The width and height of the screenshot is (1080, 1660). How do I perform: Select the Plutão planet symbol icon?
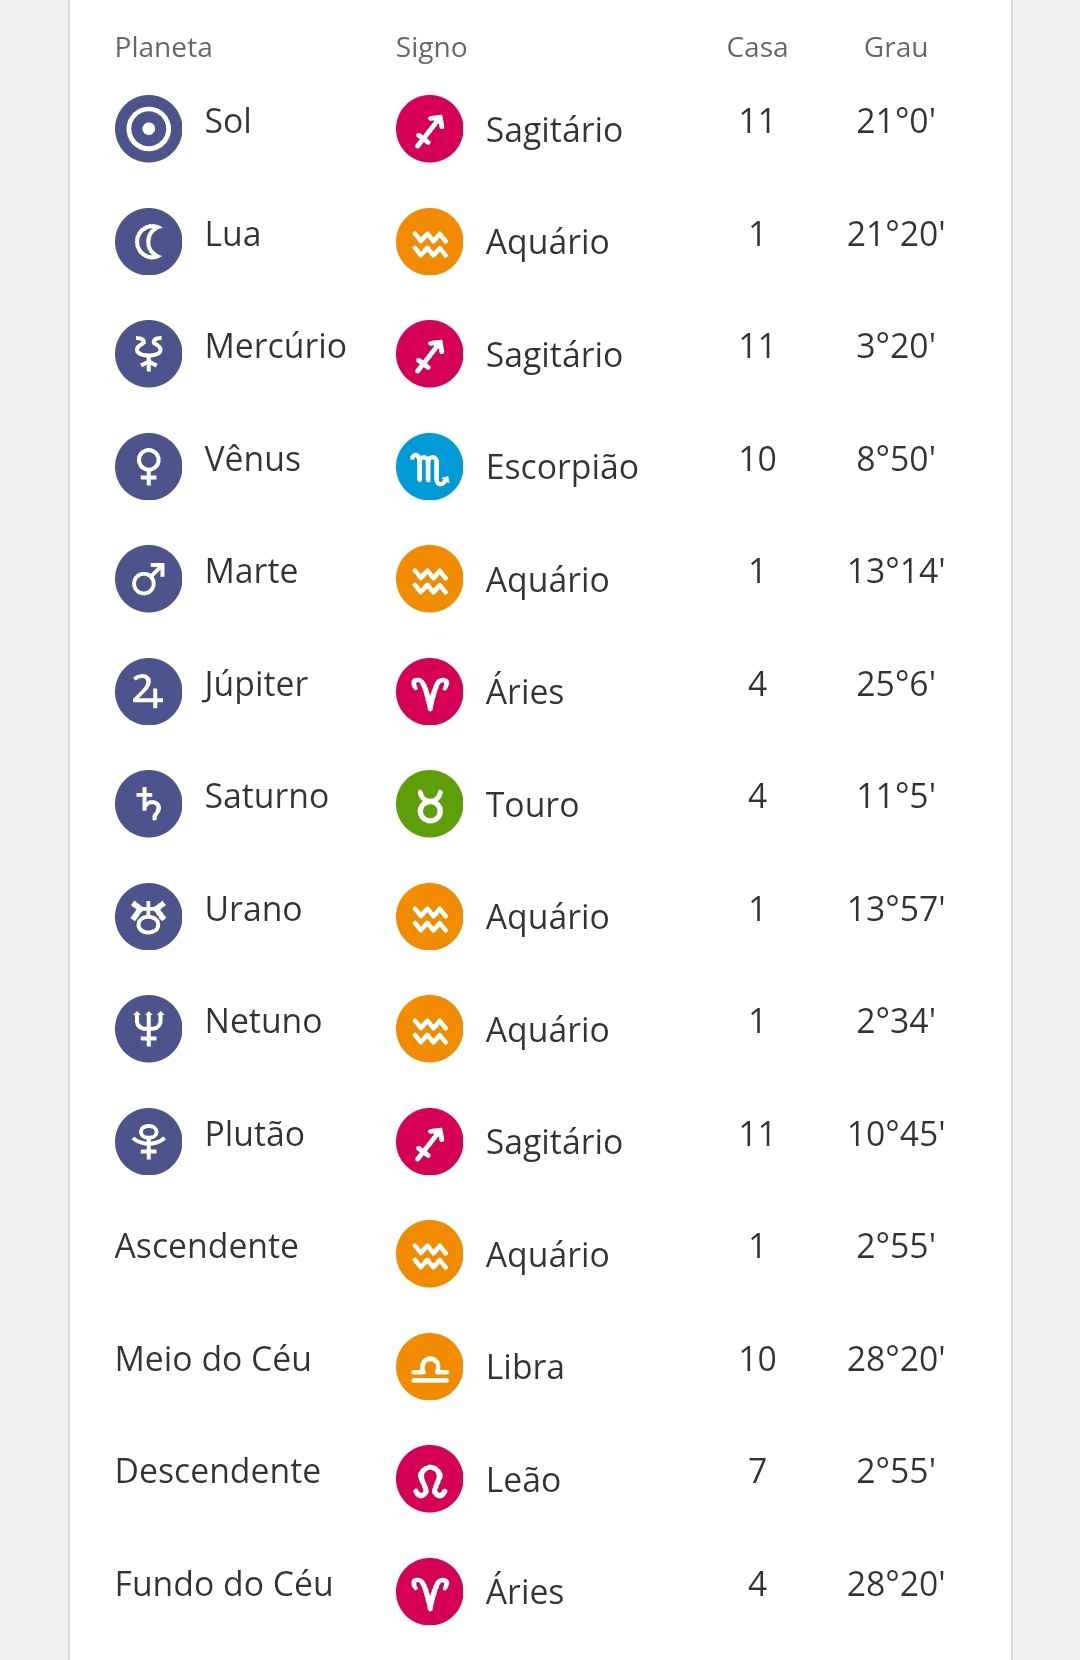(148, 1142)
